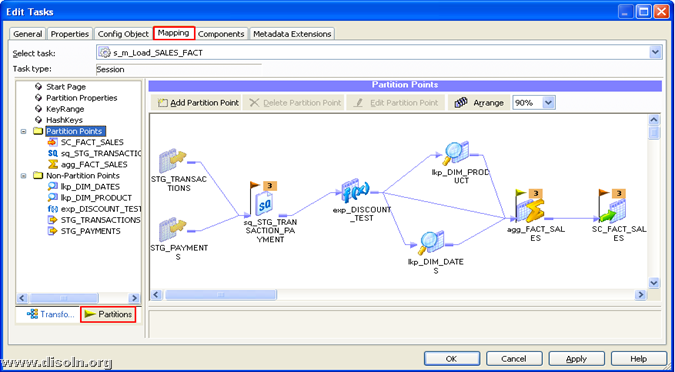Image resolution: width=675 pixels, height=372 pixels.
Task: Click the OK button
Action: [x=452, y=359]
